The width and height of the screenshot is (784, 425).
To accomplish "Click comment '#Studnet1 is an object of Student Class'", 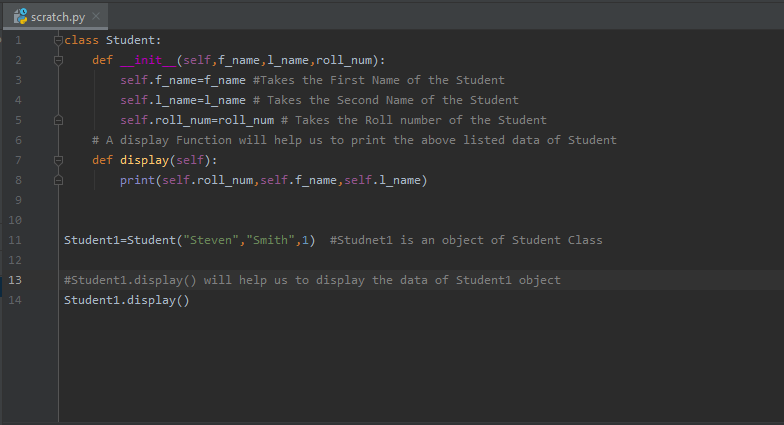I will pyautogui.click(x=466, y=240).
